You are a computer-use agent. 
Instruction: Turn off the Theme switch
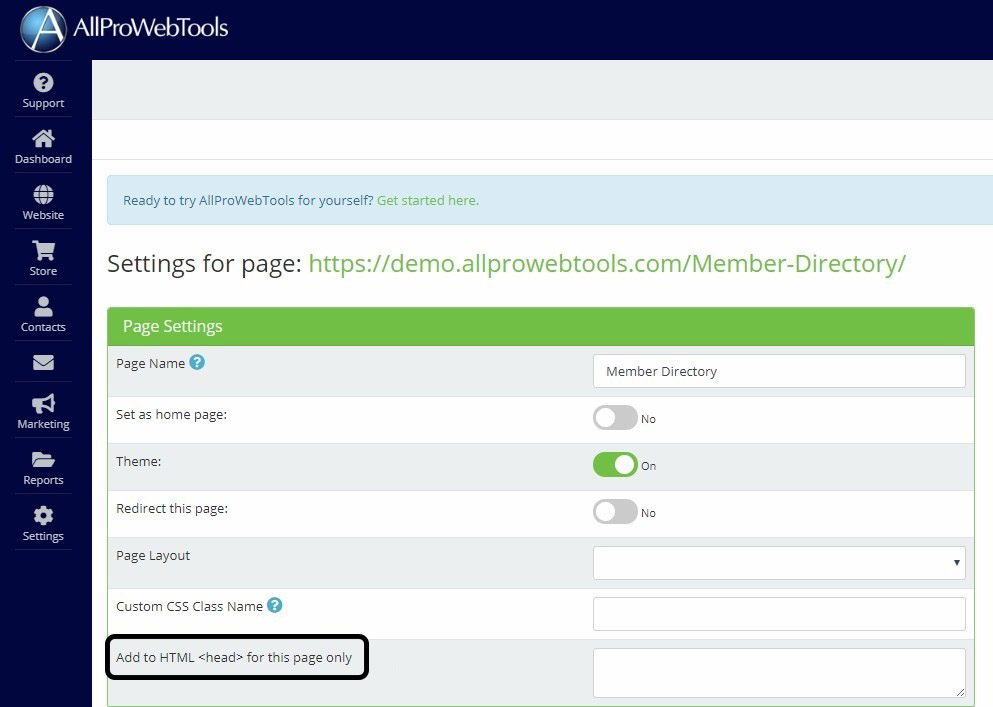[x=615, y=465]
